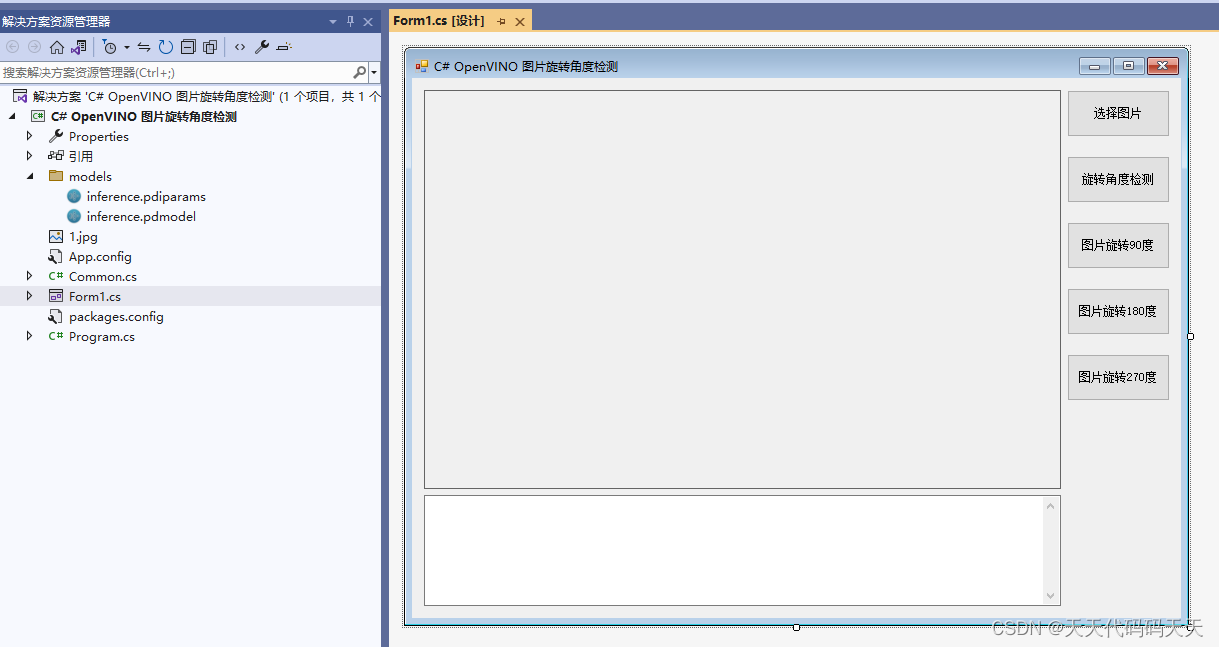The width and height of the screenshot is (1219, 647).
Task: Expand the Properties node
Action: [28, 136]
